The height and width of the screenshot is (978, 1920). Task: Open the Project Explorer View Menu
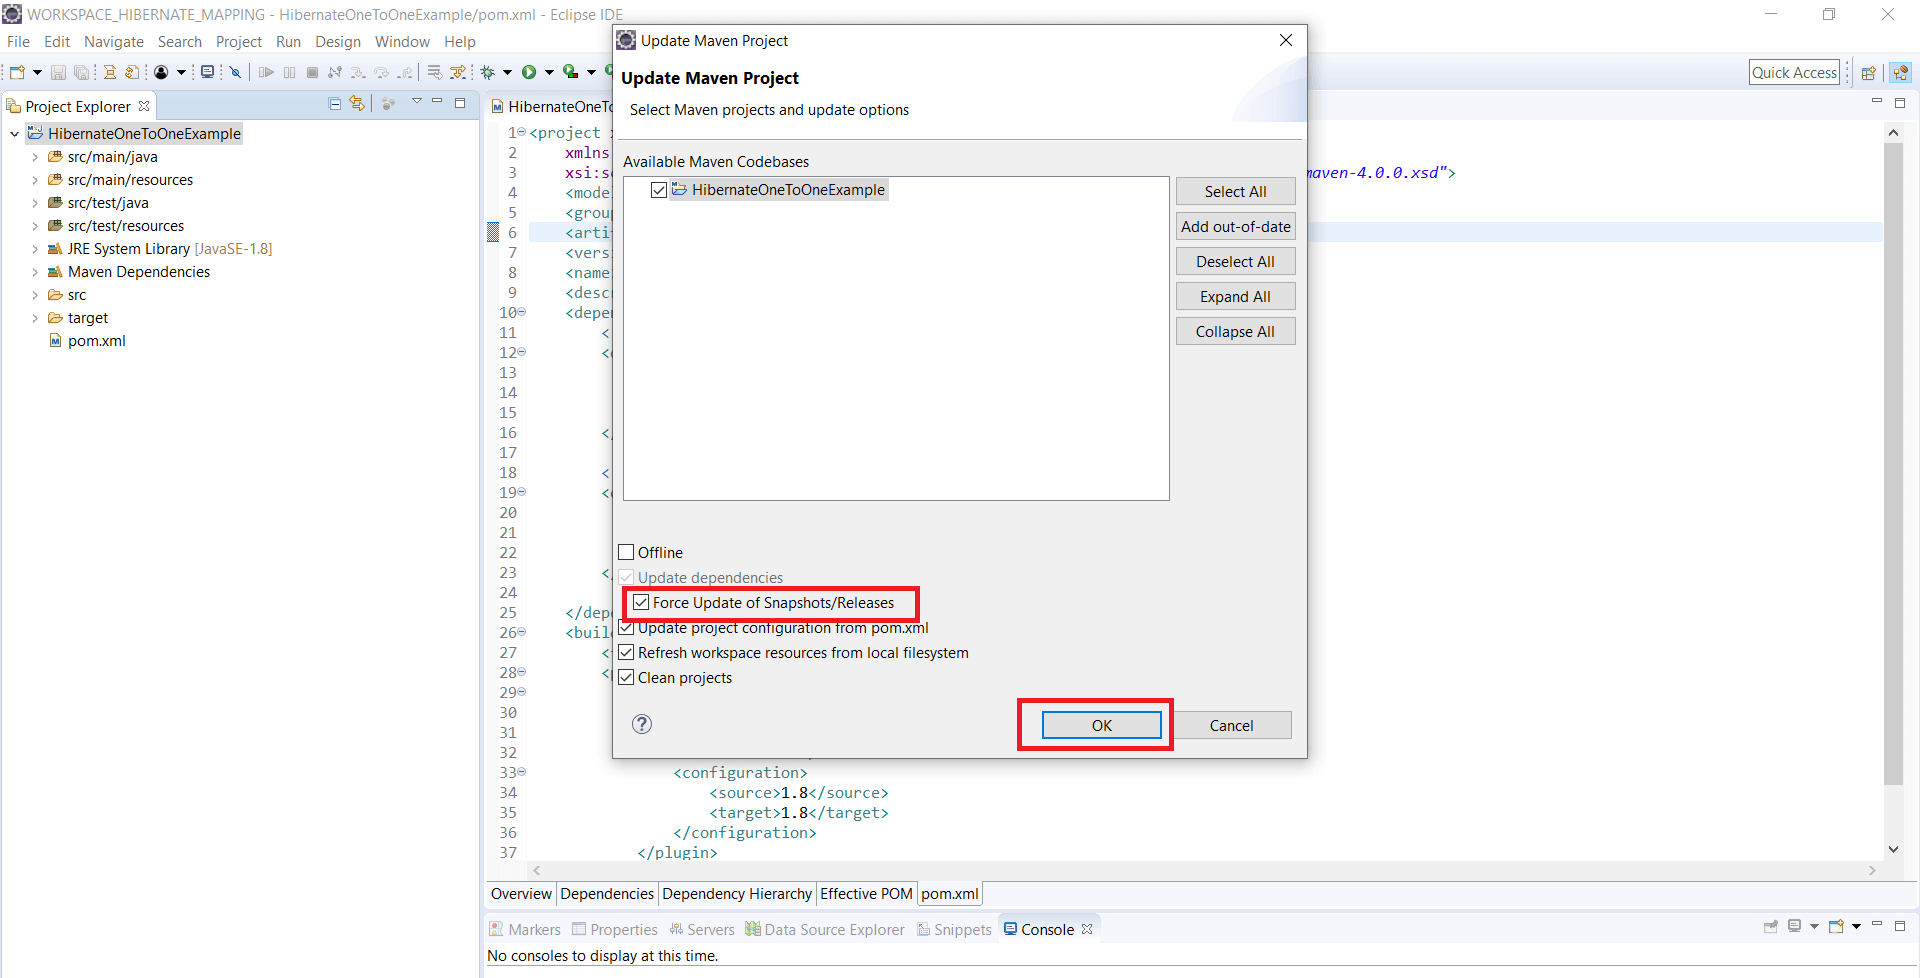click(416, 102)
